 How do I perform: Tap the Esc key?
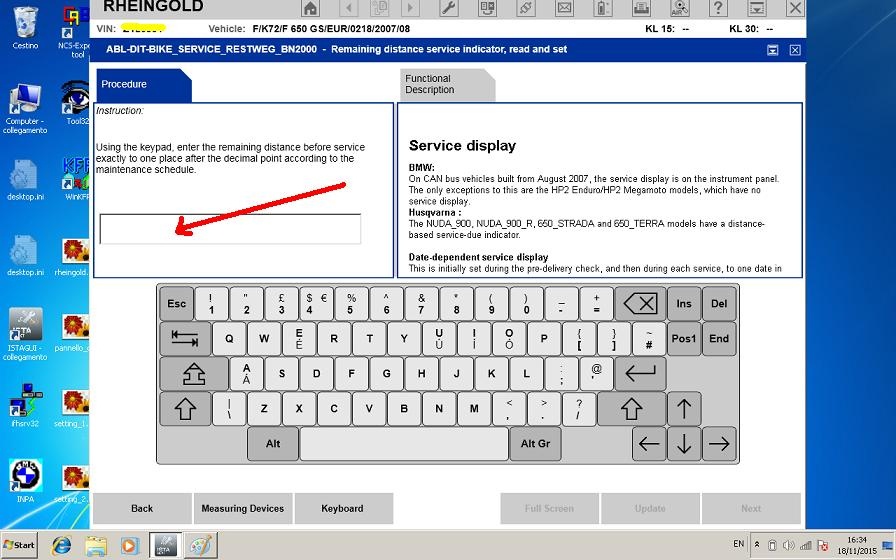point(177,303)
